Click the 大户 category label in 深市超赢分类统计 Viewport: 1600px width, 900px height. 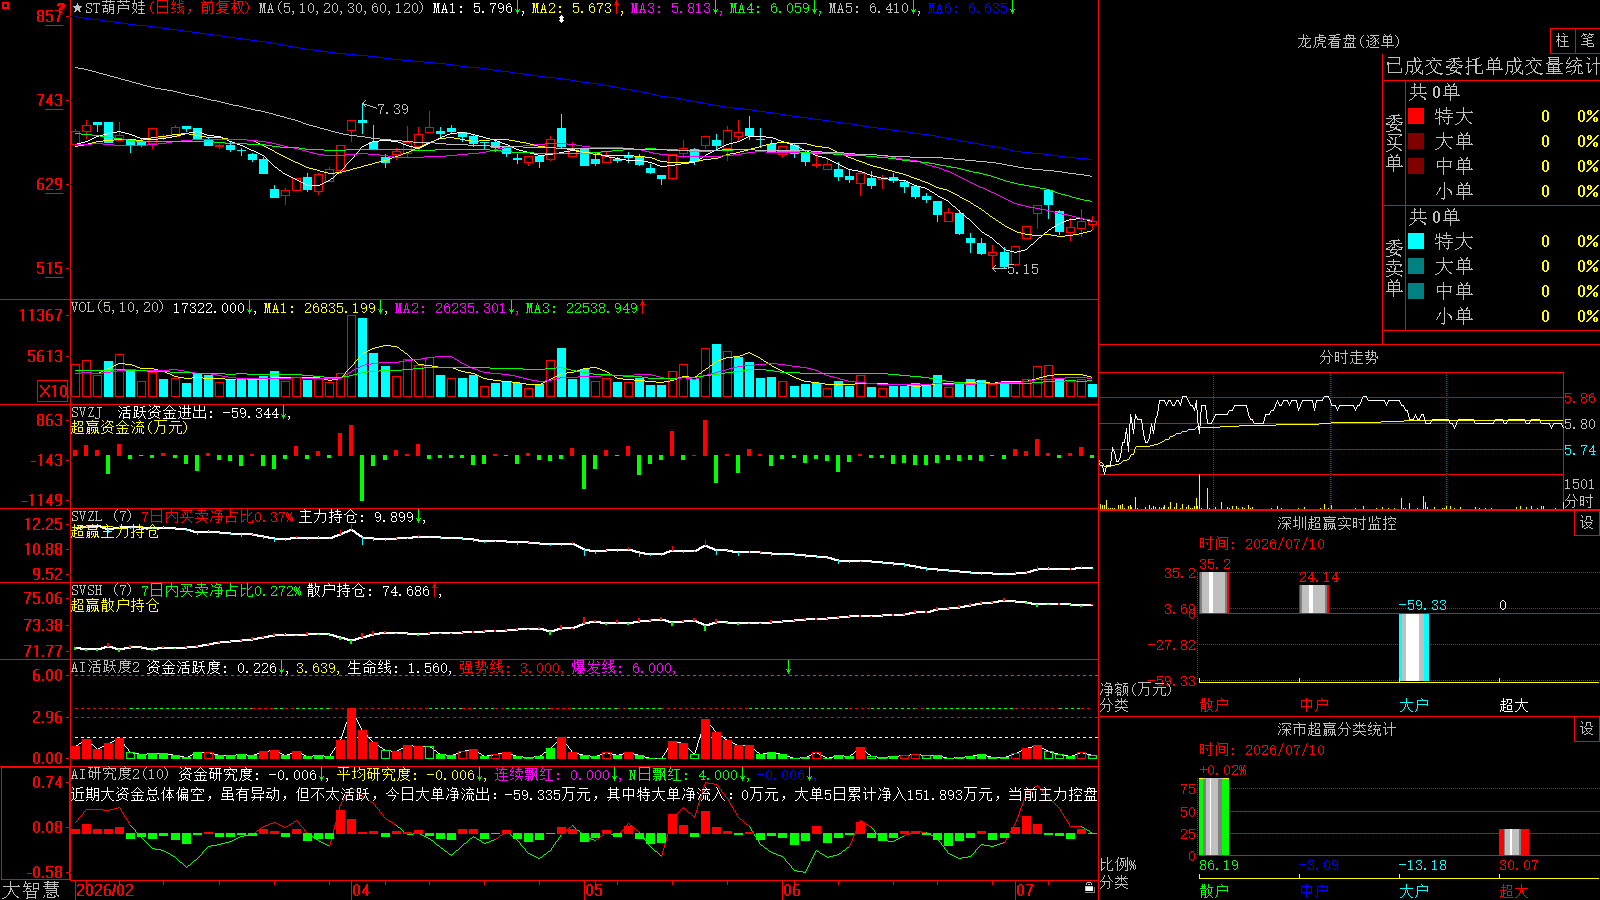[x=1414, y=891]
